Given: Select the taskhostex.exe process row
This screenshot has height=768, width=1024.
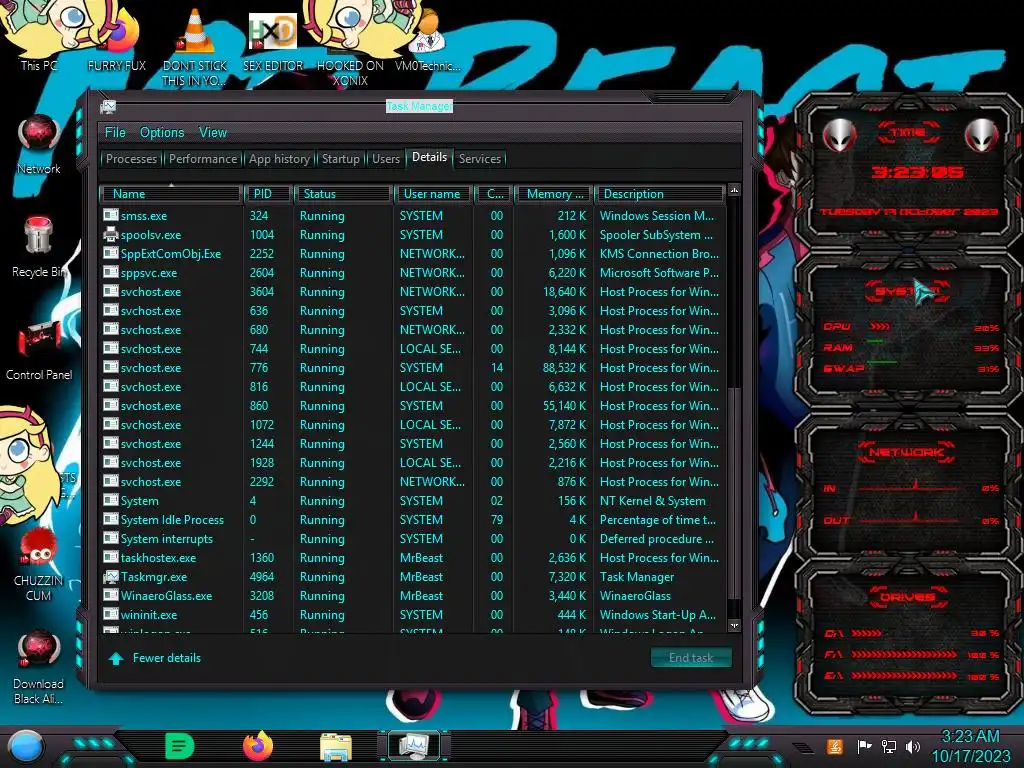Looking at the screenshot, I should pyautogui.click(x=413, y=558).
